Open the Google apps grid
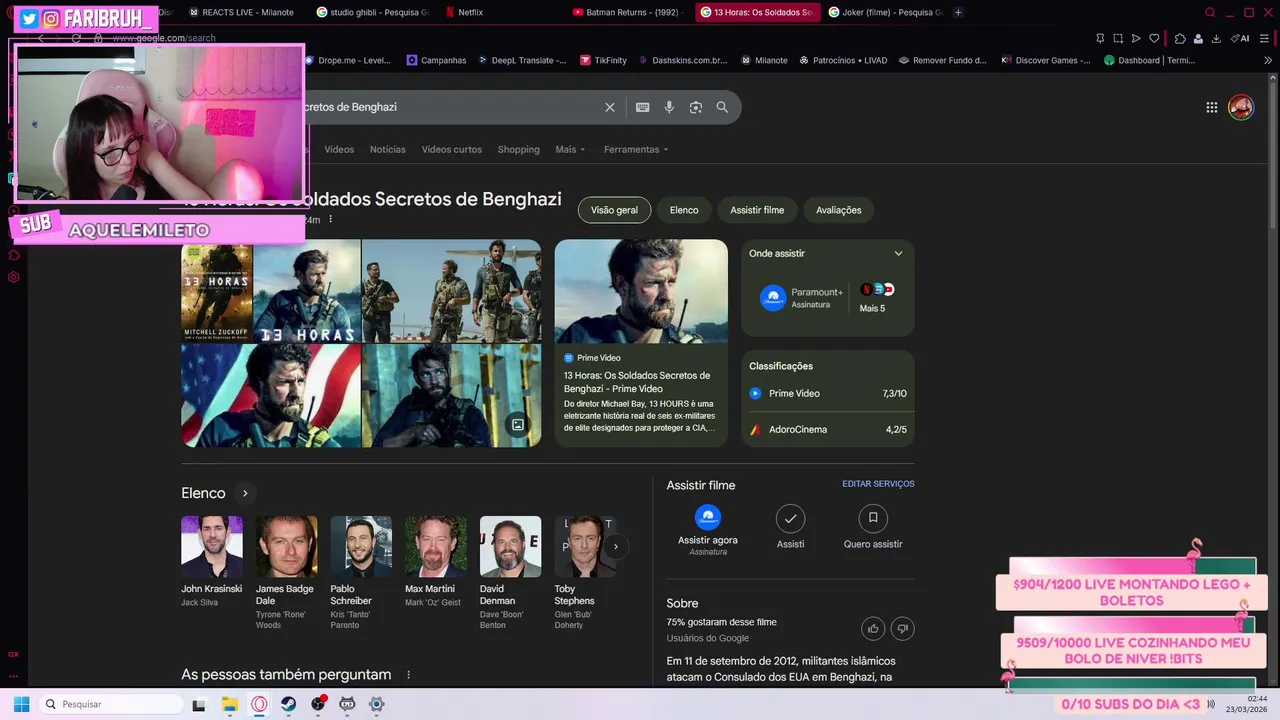Screen dimensions: 1280x720 click(1211, 107)
